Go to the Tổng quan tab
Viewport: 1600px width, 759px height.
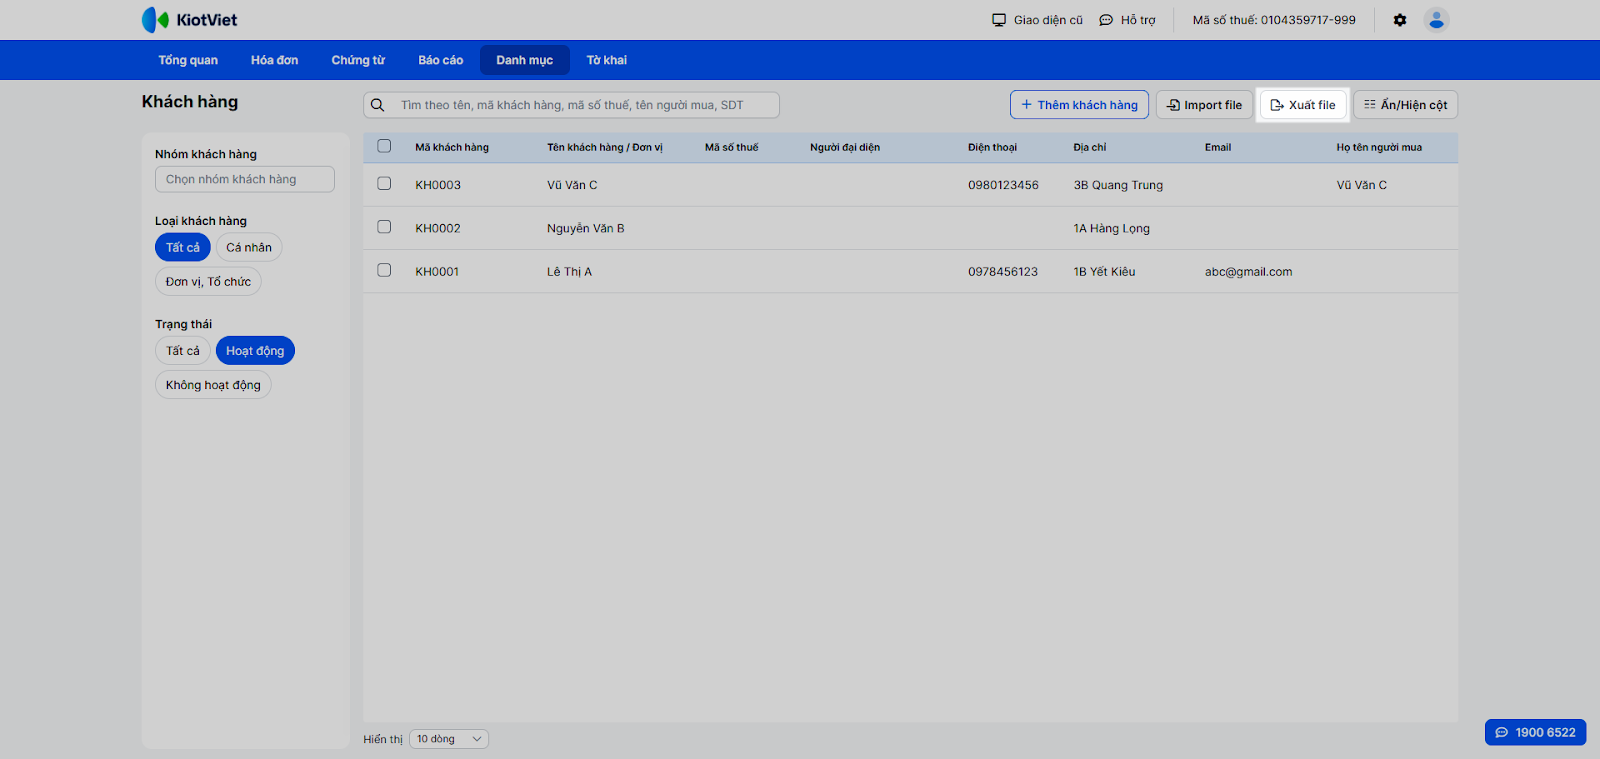click(x=188, y=60)
